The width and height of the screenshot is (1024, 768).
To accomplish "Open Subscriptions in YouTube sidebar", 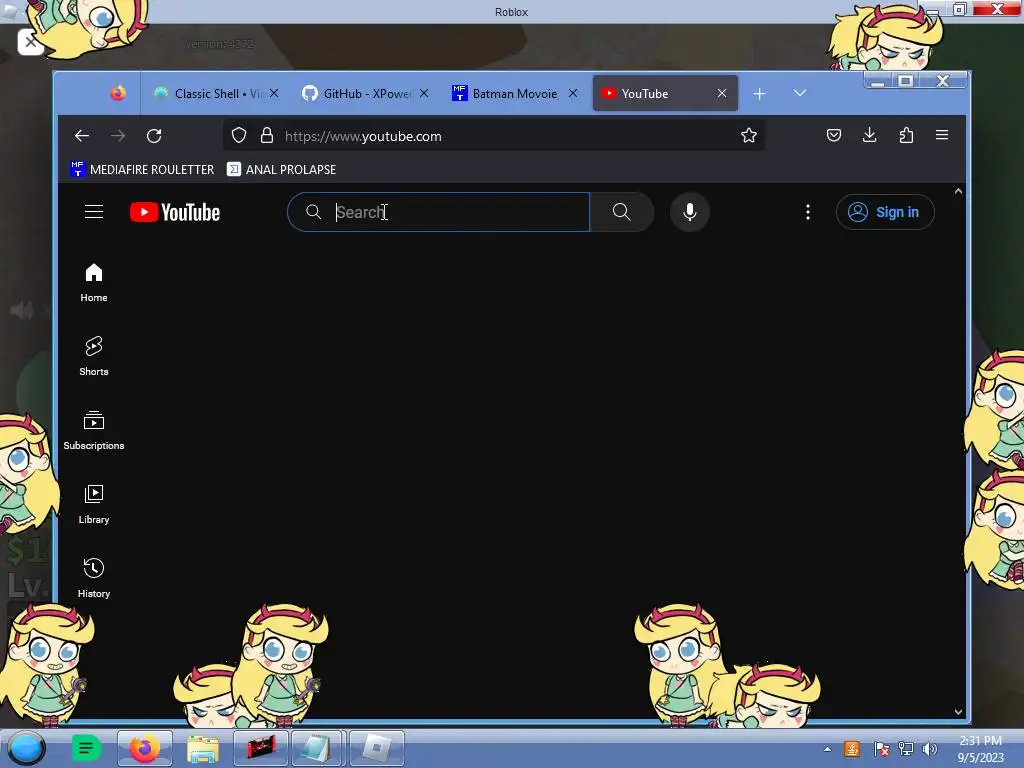I will click(x=94, y=430).
